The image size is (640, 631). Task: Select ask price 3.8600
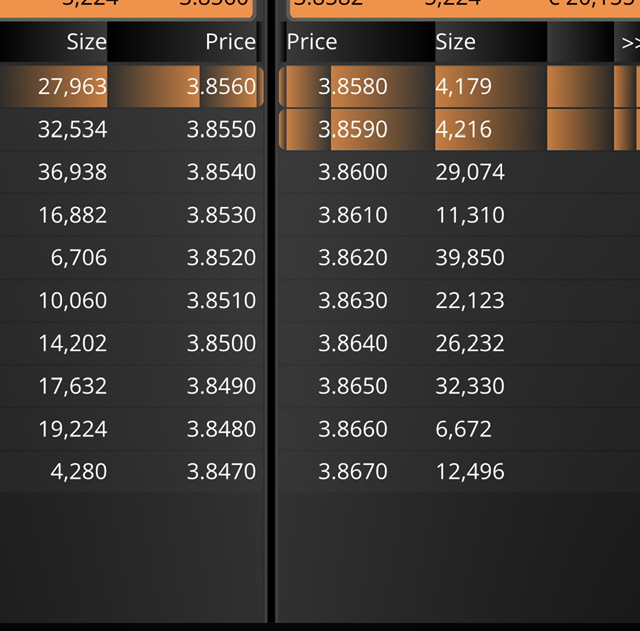tap(353, 172)
